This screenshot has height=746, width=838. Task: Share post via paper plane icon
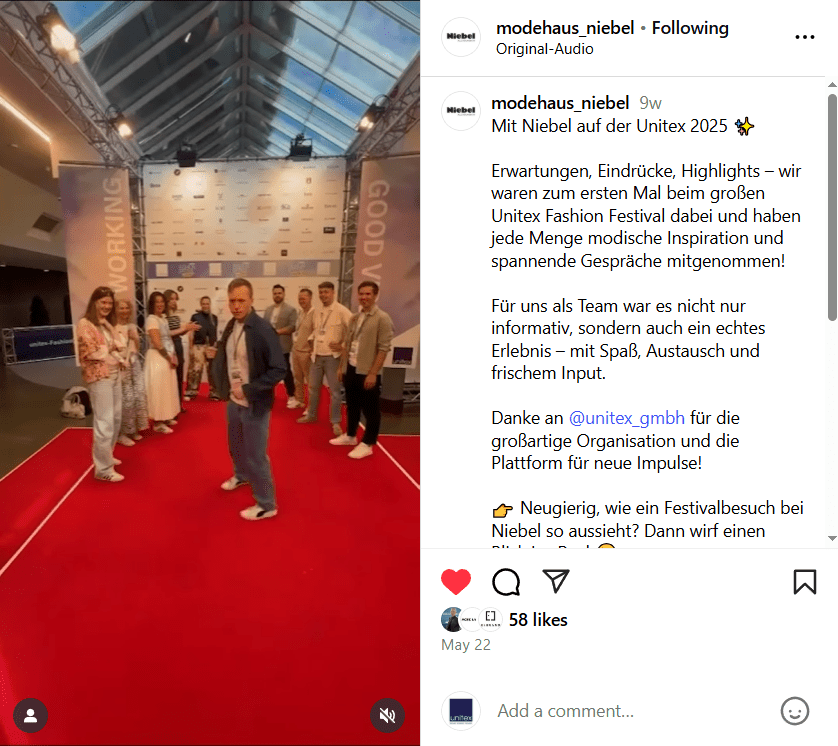(x=556, y=581)
